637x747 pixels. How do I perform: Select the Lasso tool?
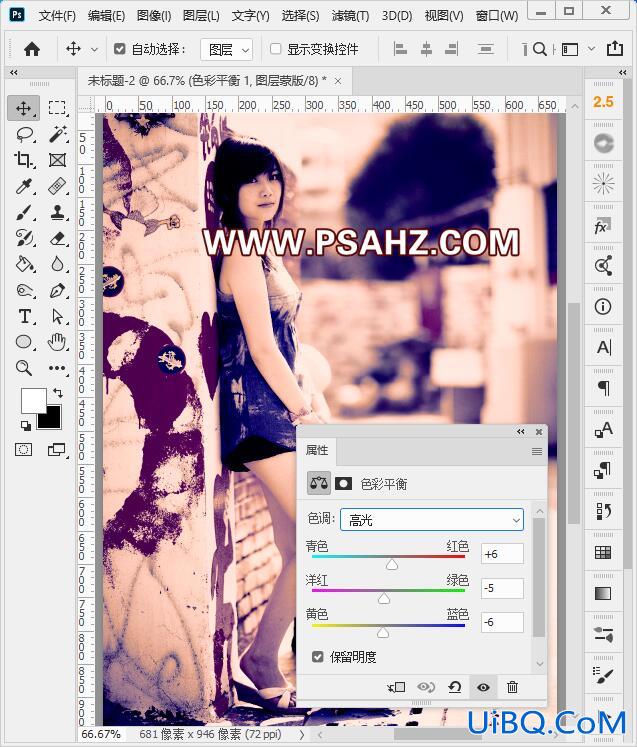tap(25, 134)
